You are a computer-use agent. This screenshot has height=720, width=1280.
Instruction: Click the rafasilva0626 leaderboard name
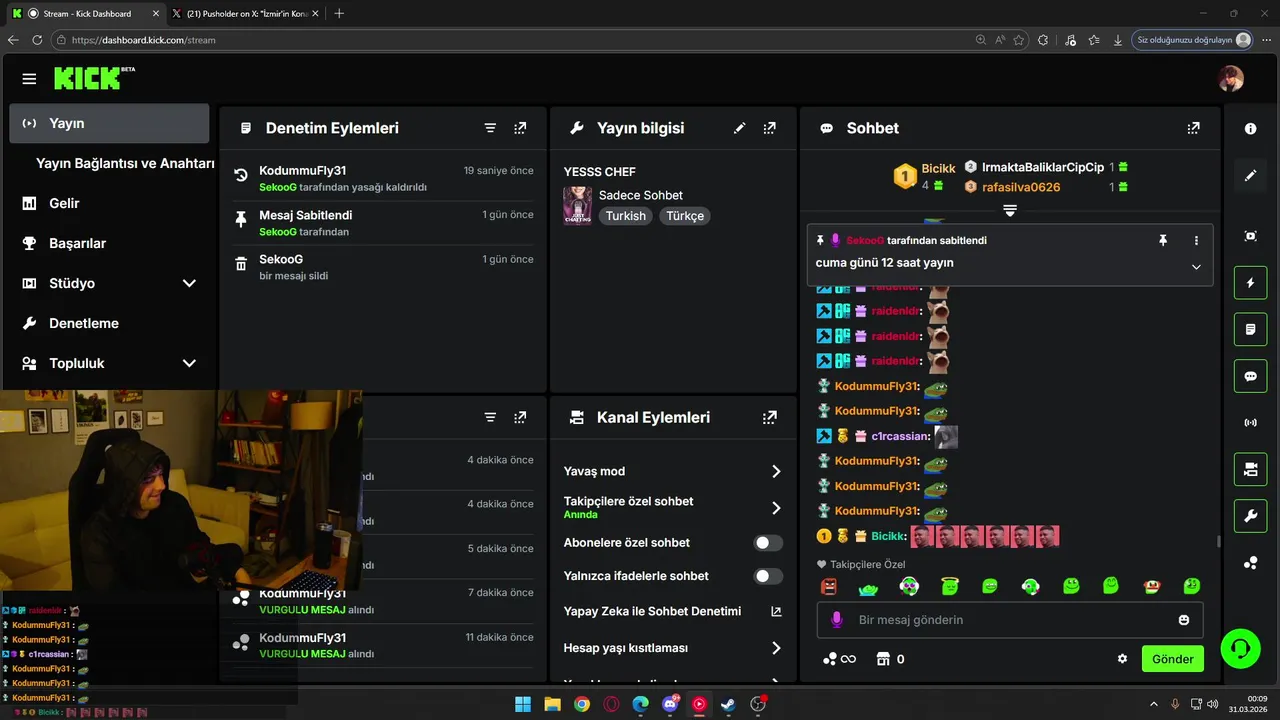click(x=1020, y=187)
